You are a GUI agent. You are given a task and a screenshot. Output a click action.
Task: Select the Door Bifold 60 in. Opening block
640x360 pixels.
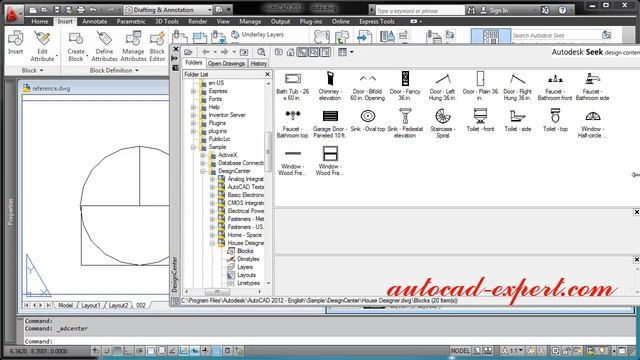coord(367,86)
